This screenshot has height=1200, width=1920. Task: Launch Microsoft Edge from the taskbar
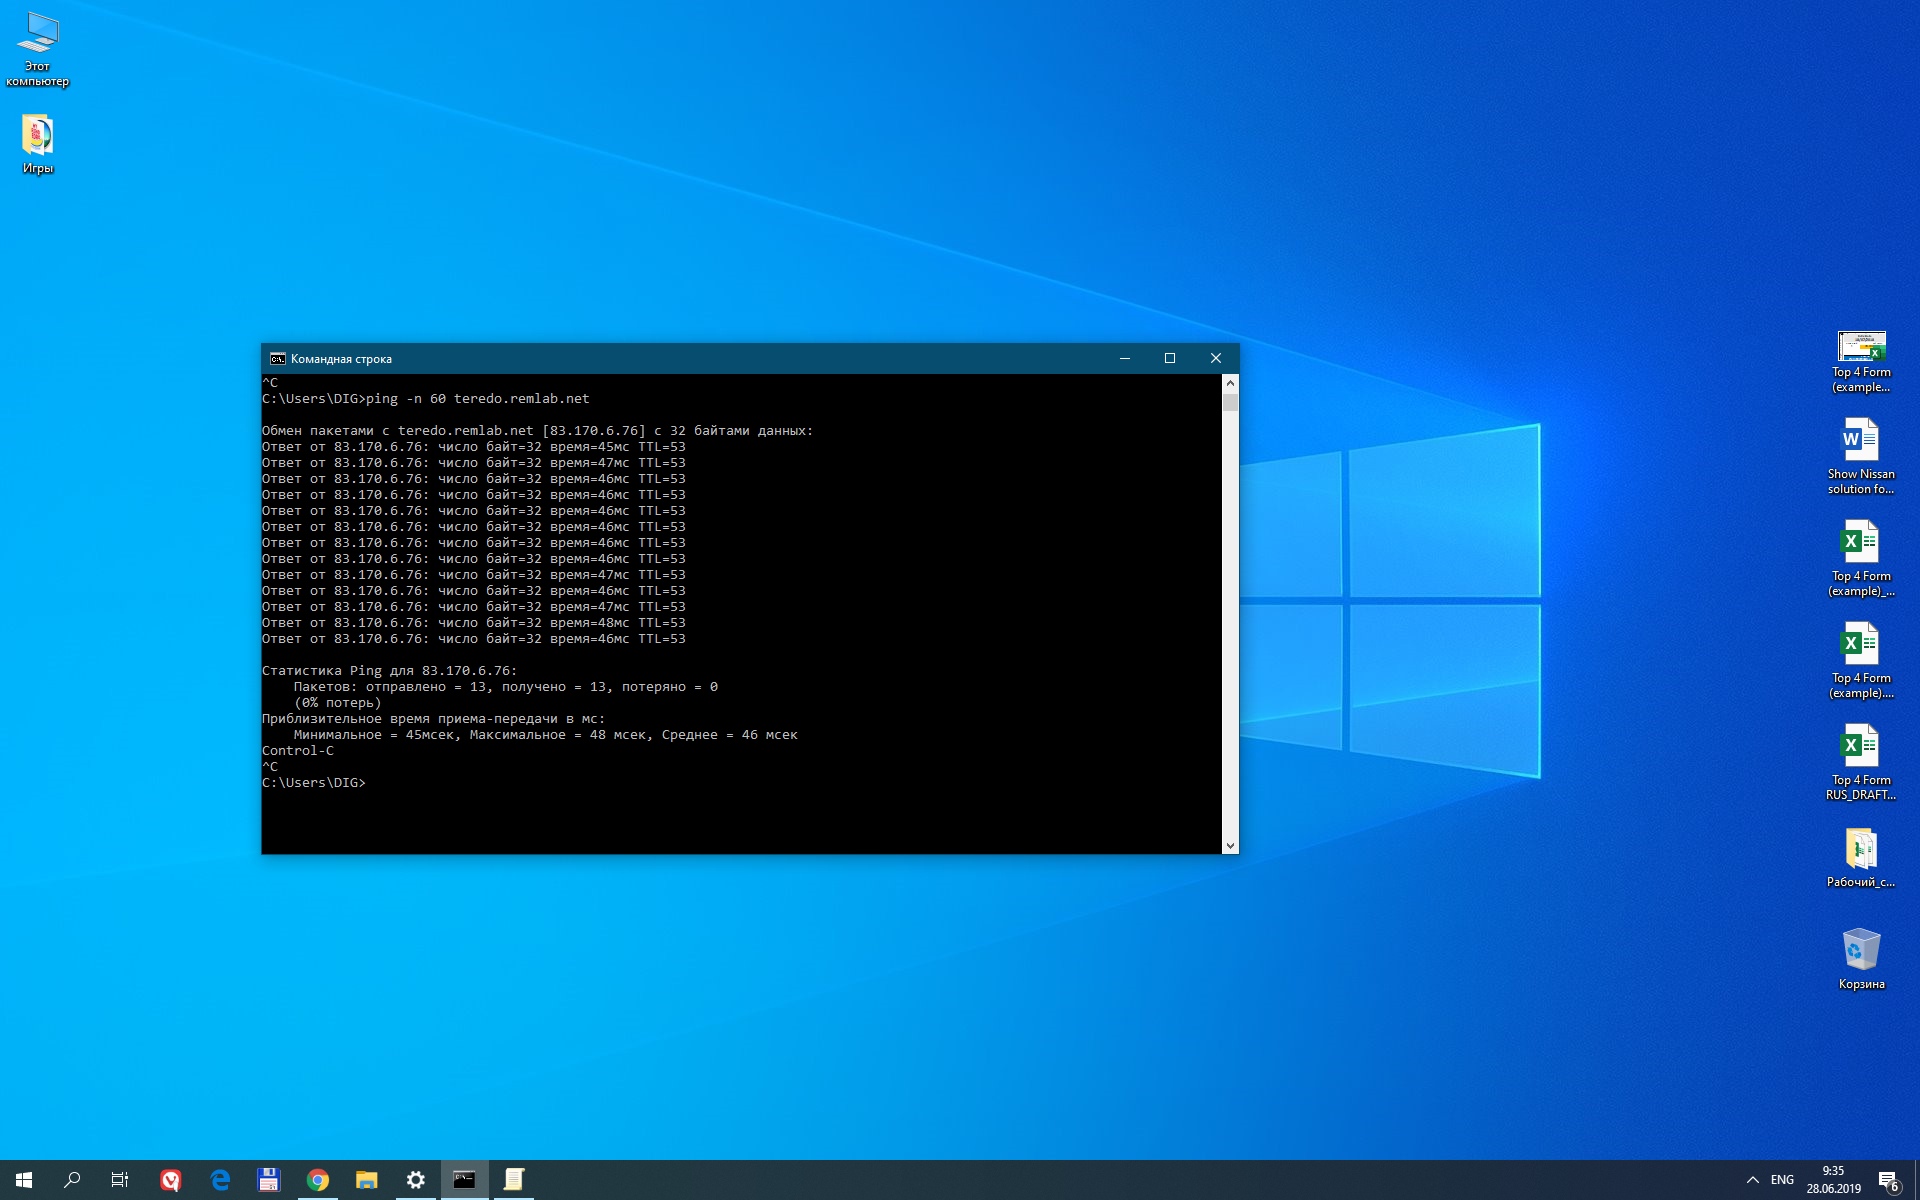220,1180
